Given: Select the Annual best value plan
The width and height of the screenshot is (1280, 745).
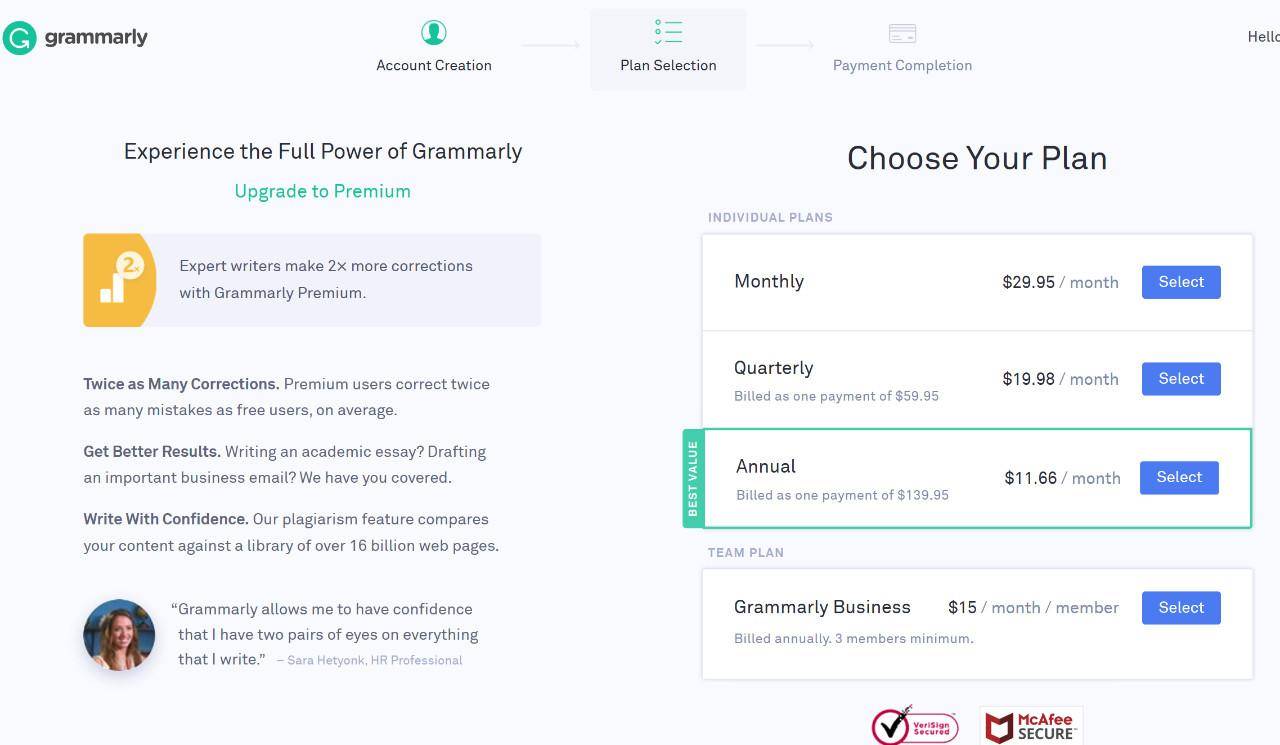Looking at the screenshot, I should tap(1179, 478).
